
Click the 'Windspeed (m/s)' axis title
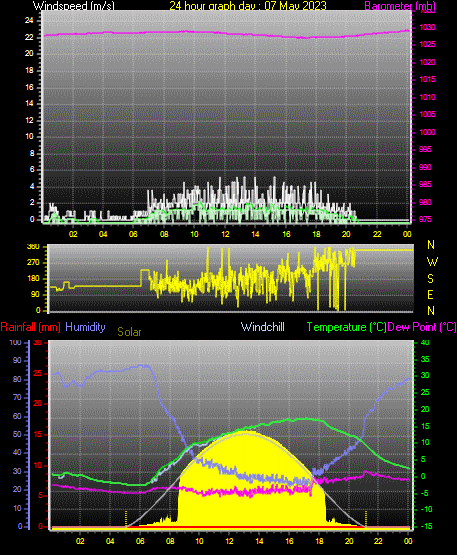click(74, 6)
